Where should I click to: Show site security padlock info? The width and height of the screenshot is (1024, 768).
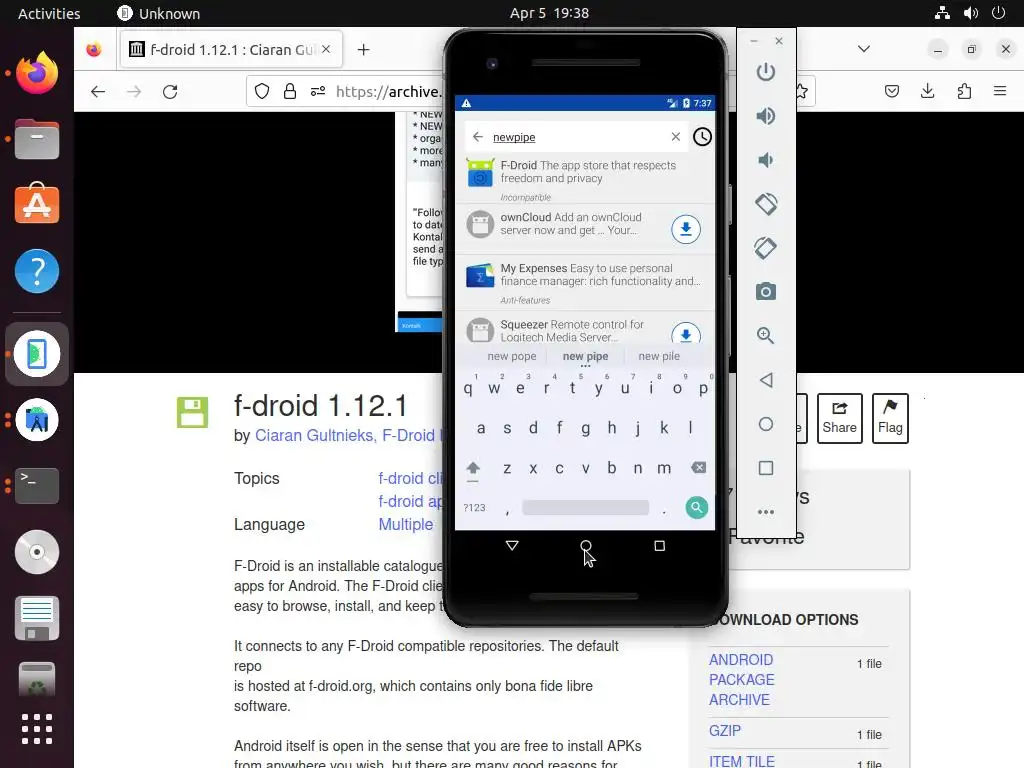tap(290, 91)
